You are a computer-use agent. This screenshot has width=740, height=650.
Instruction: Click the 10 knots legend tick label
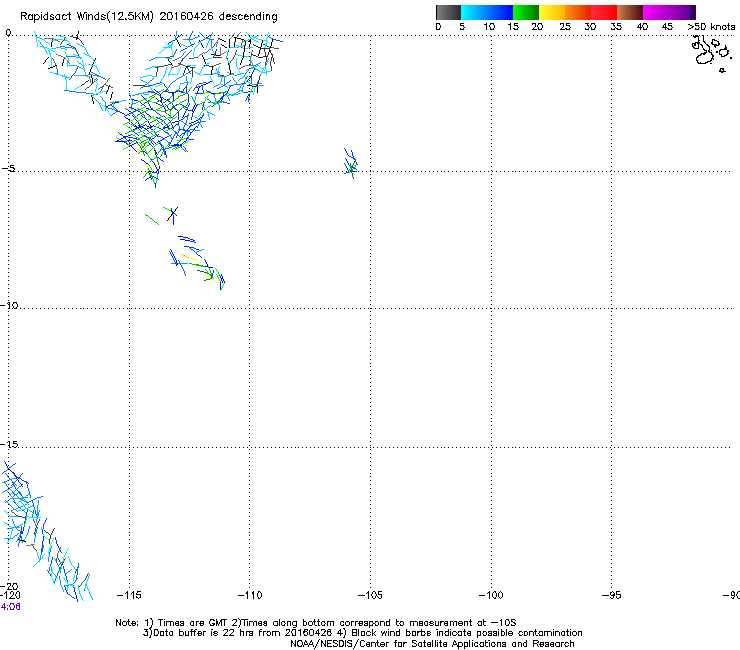[489, 27]
